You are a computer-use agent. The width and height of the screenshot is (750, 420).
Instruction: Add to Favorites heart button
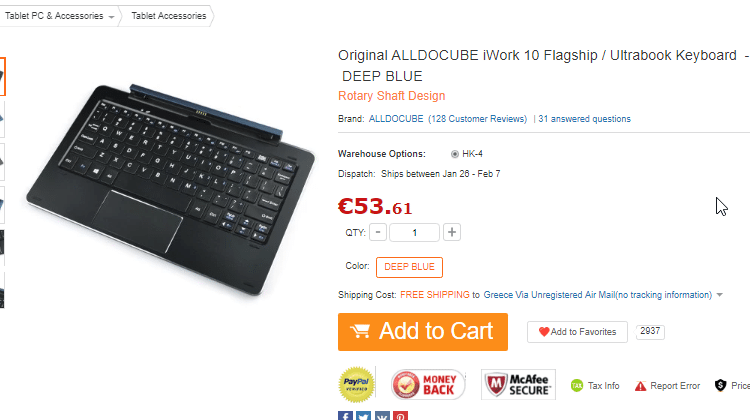click(577, 332)
